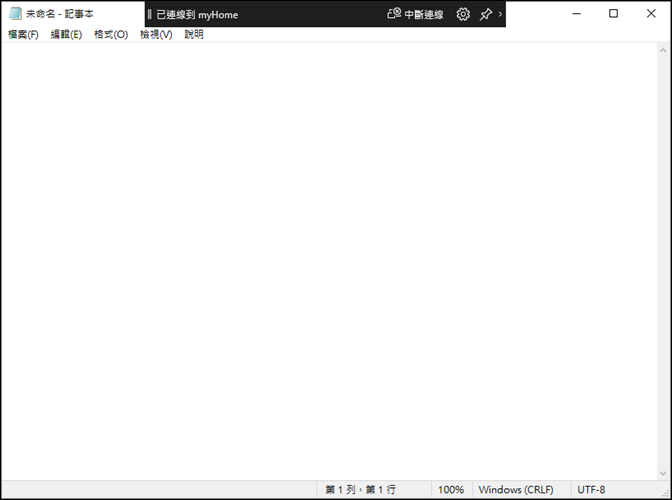The image size is (672, 500).
Task: Minimize the Notepad window
Action: coord(576,14)
